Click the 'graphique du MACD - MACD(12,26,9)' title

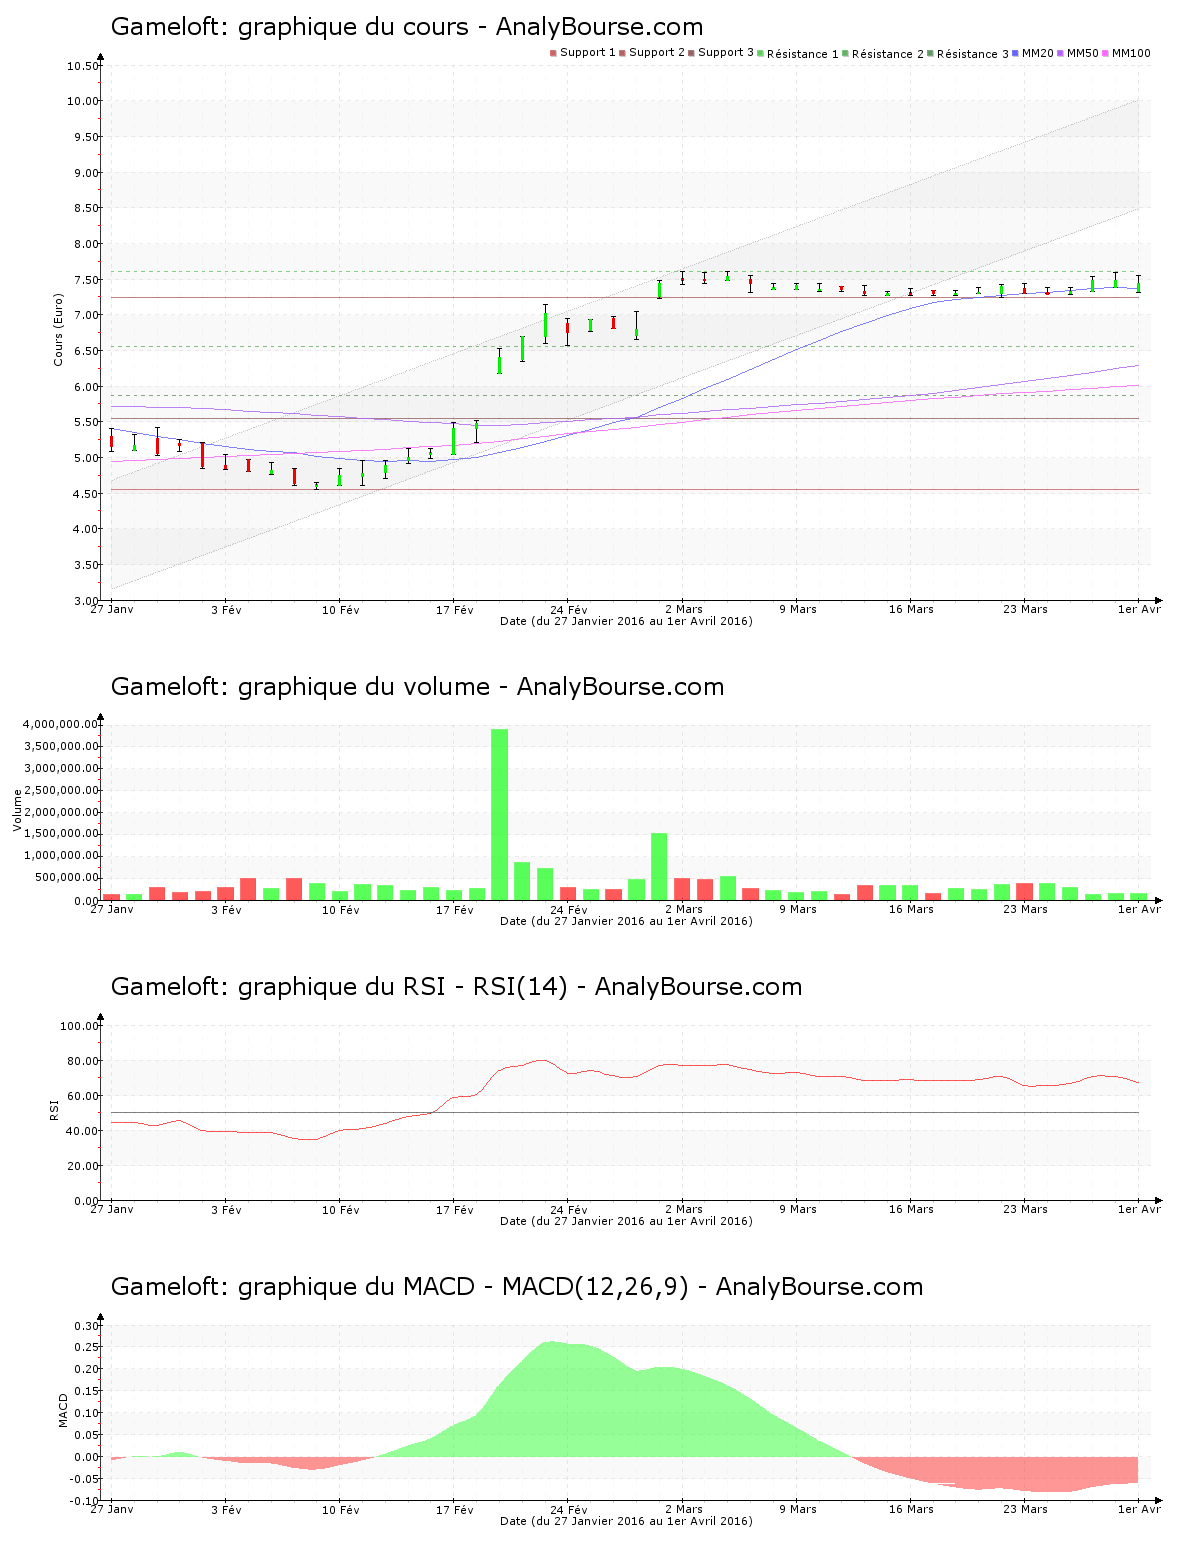pyautogui.click(x=517, y=1287)
